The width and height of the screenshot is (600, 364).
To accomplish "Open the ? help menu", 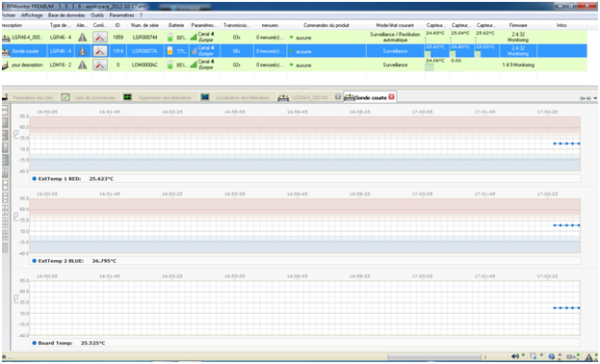I will tap(141, 15).
